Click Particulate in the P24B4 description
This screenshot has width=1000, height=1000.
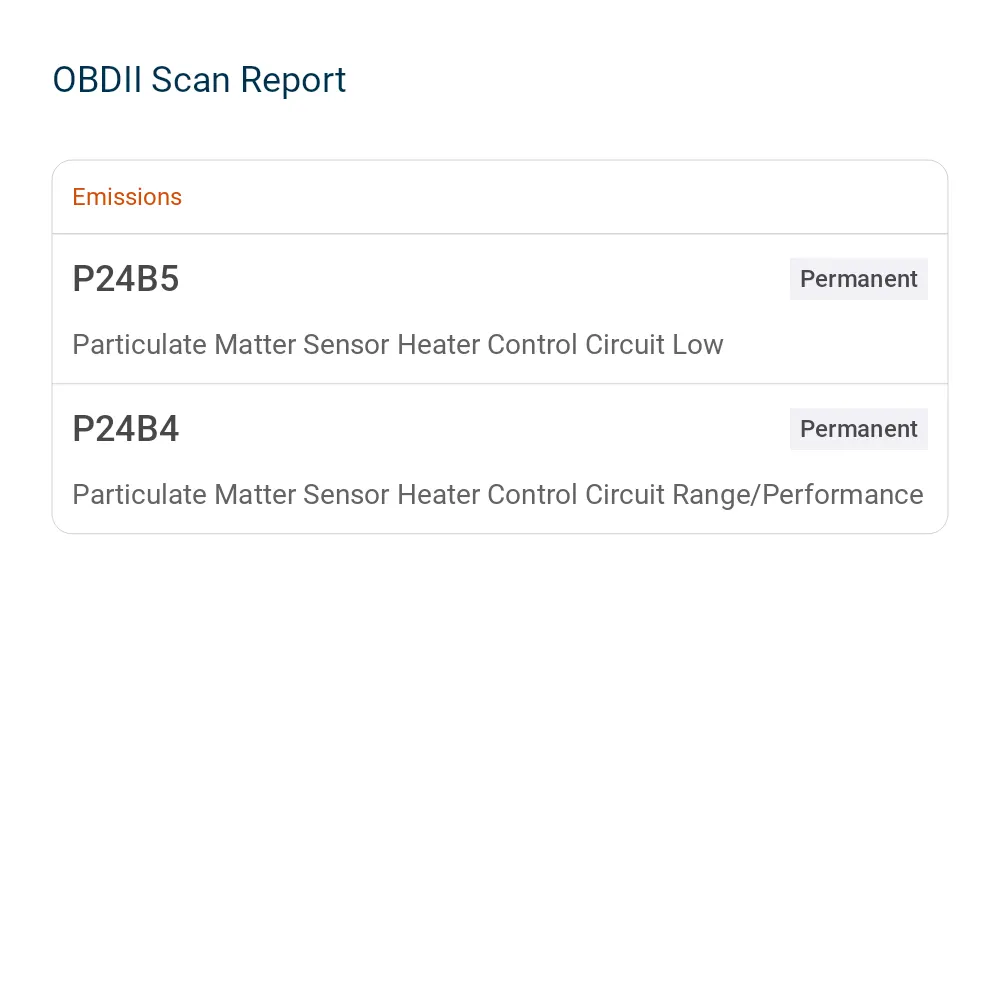tap(140, 494)
